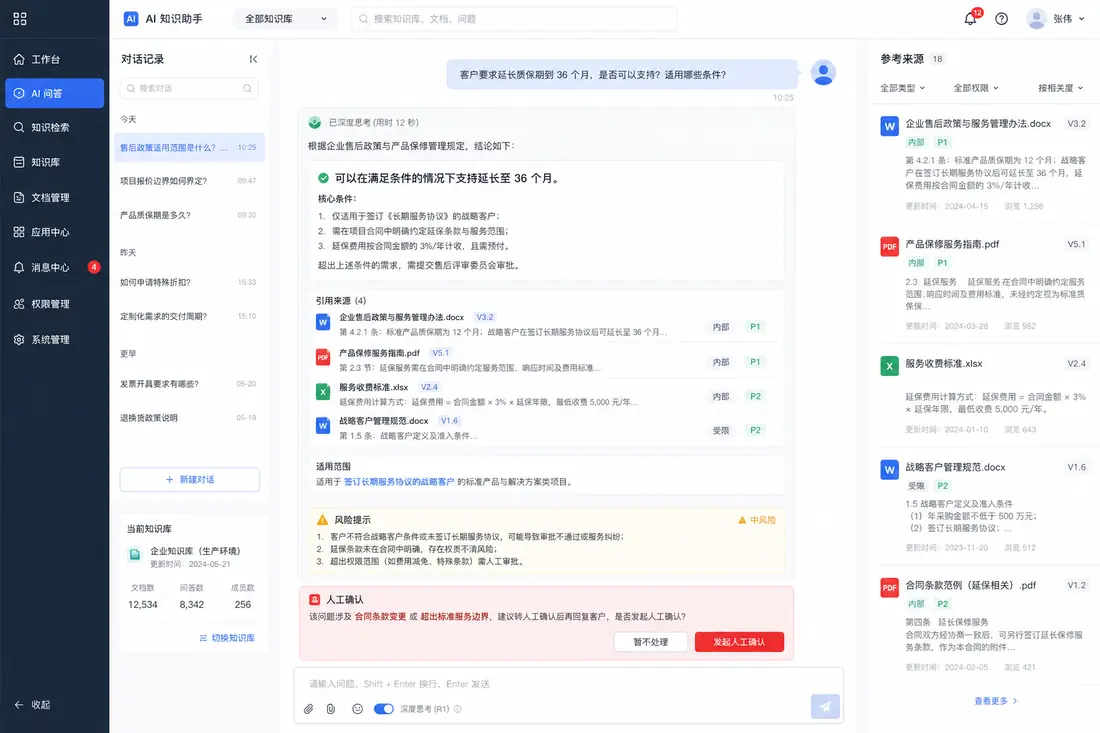Open 消息中心 in sidebar

point(55,267)
